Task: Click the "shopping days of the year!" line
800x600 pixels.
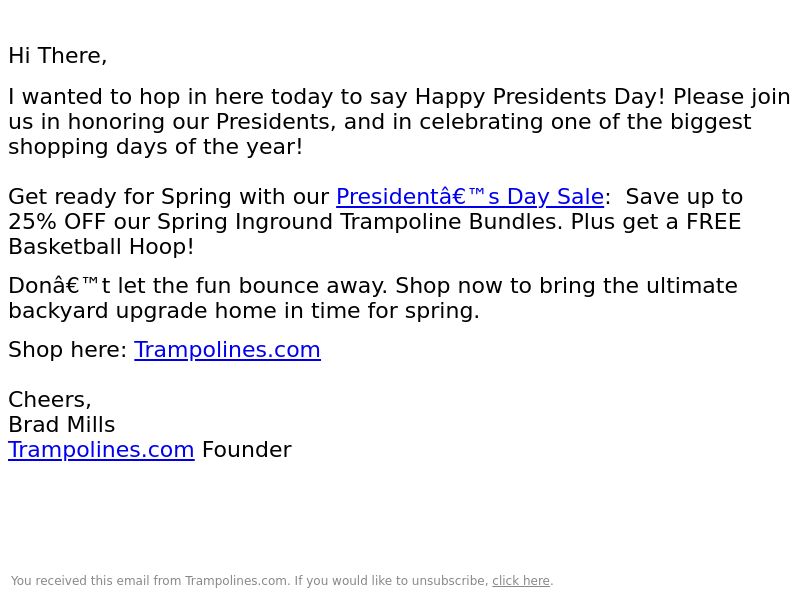Action: [x=156, y=147]
